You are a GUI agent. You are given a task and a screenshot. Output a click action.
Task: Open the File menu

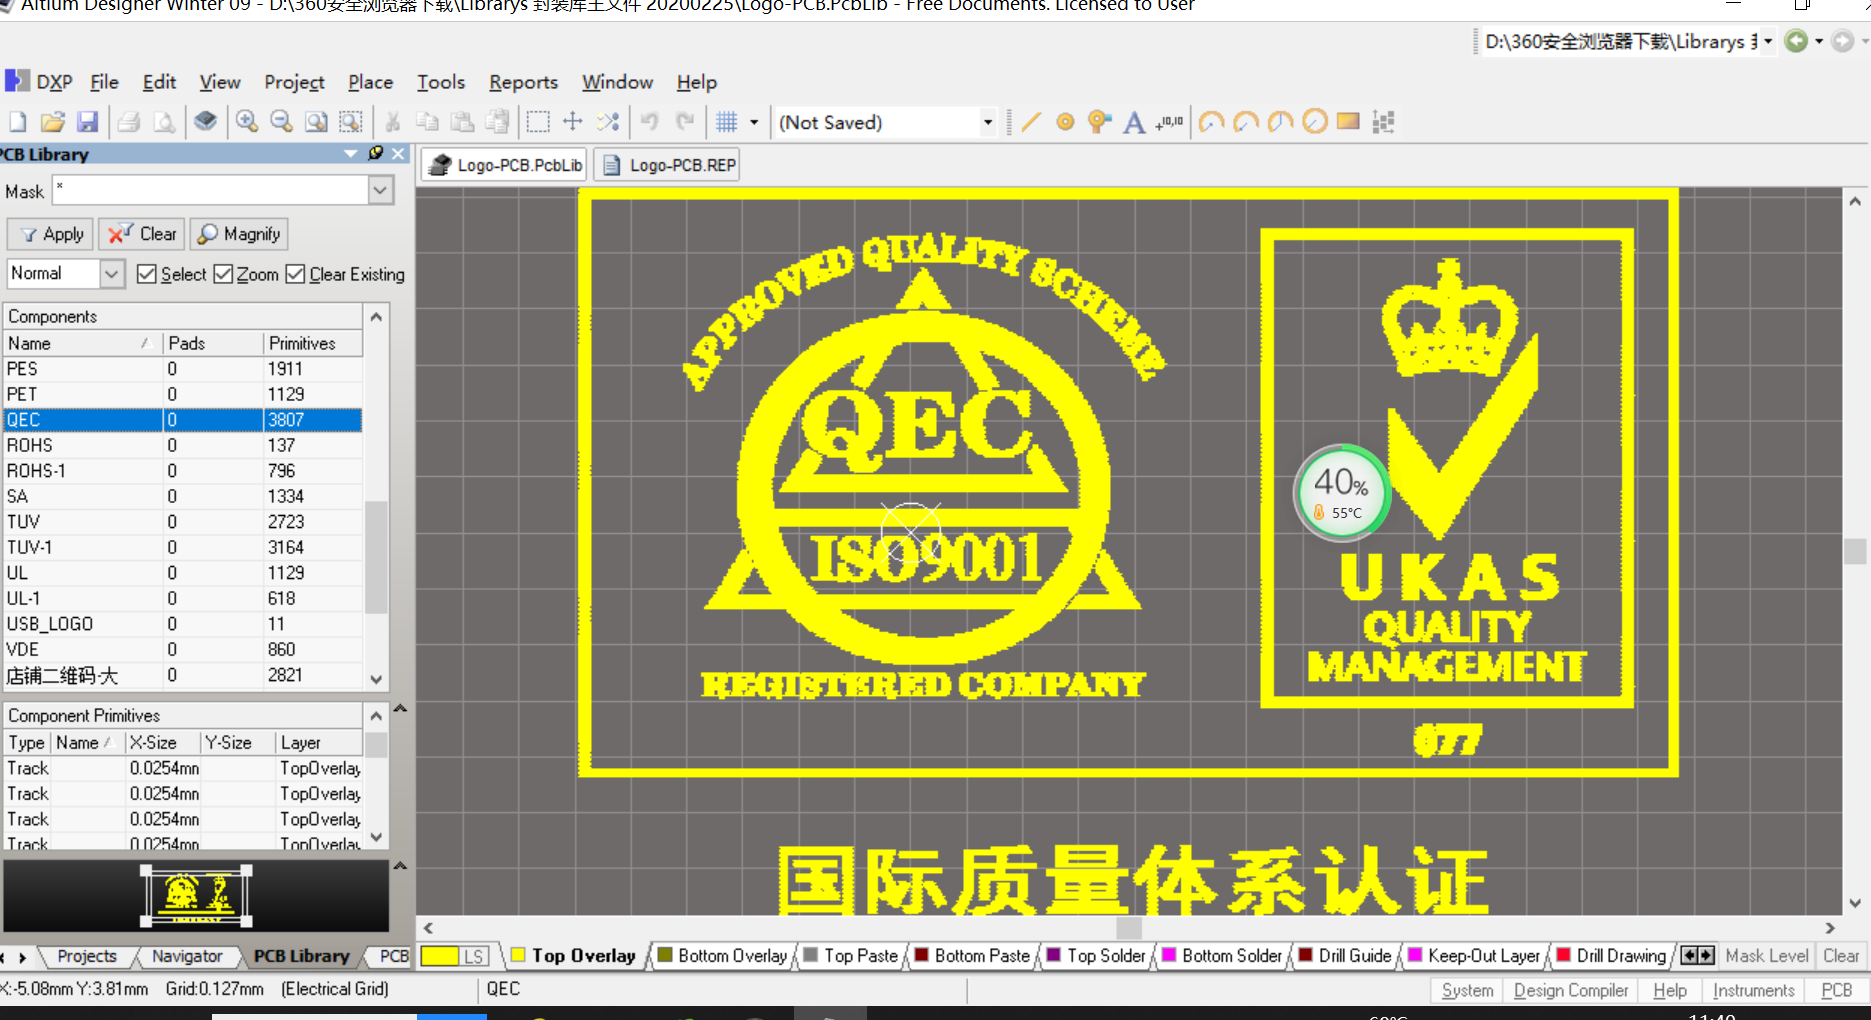pyautogui.click(x=104, y=82)
